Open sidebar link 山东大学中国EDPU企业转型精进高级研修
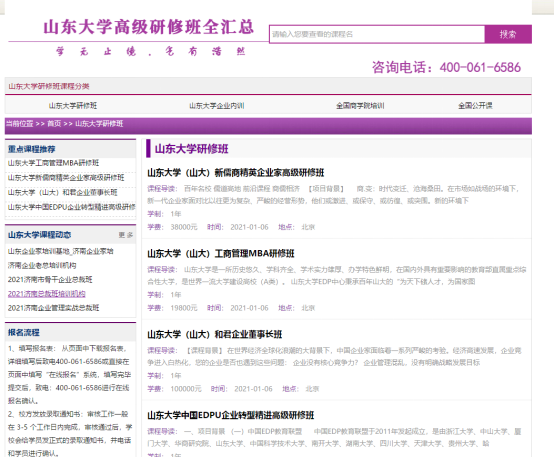 pos(72,207)
